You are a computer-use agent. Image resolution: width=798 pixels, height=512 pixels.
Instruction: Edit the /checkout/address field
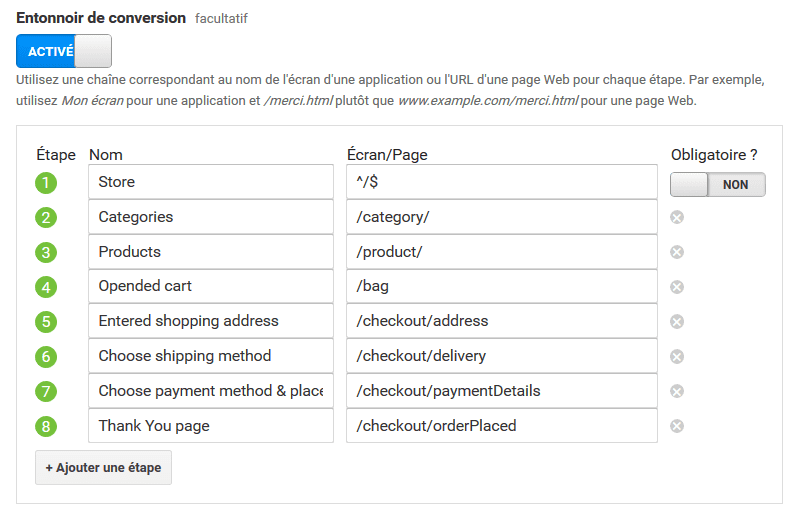[x=501, y=321]
